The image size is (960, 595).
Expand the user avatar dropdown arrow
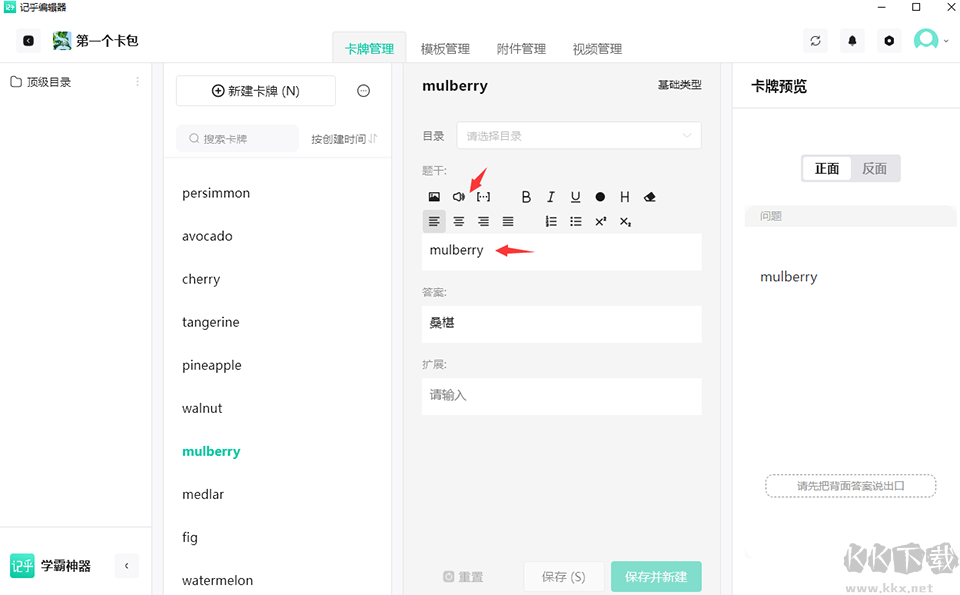[946, 41]
